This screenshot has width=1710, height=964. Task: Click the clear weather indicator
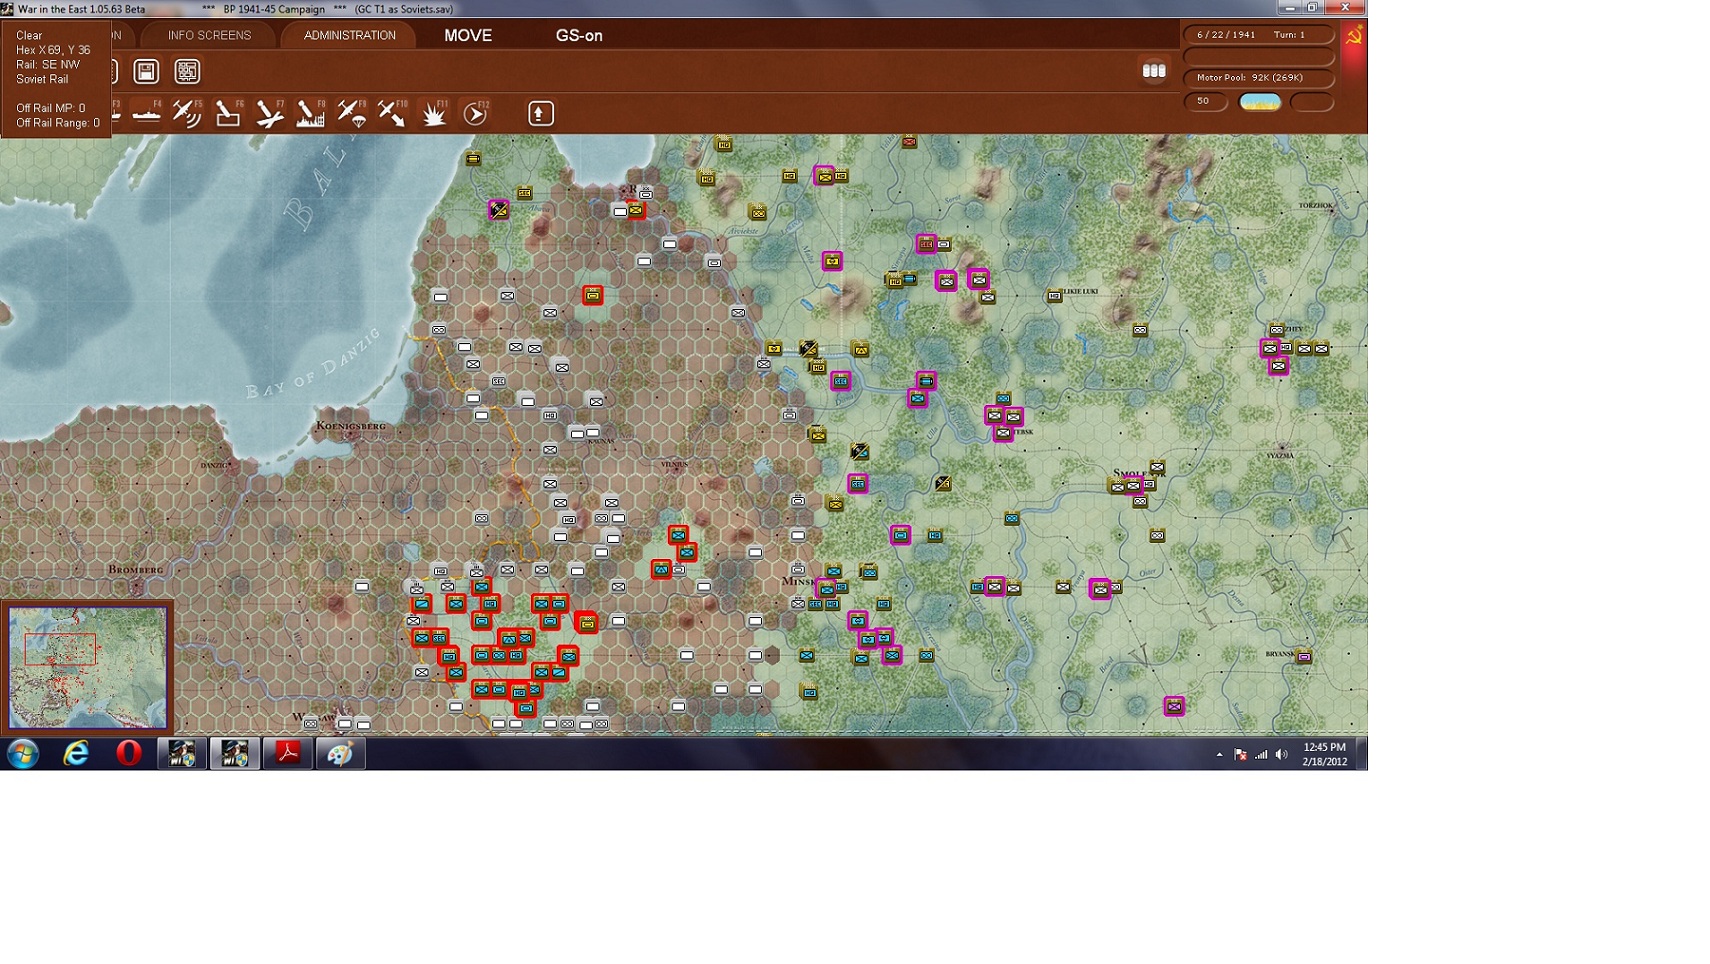pyautogui.click(x=1260, y=101)
